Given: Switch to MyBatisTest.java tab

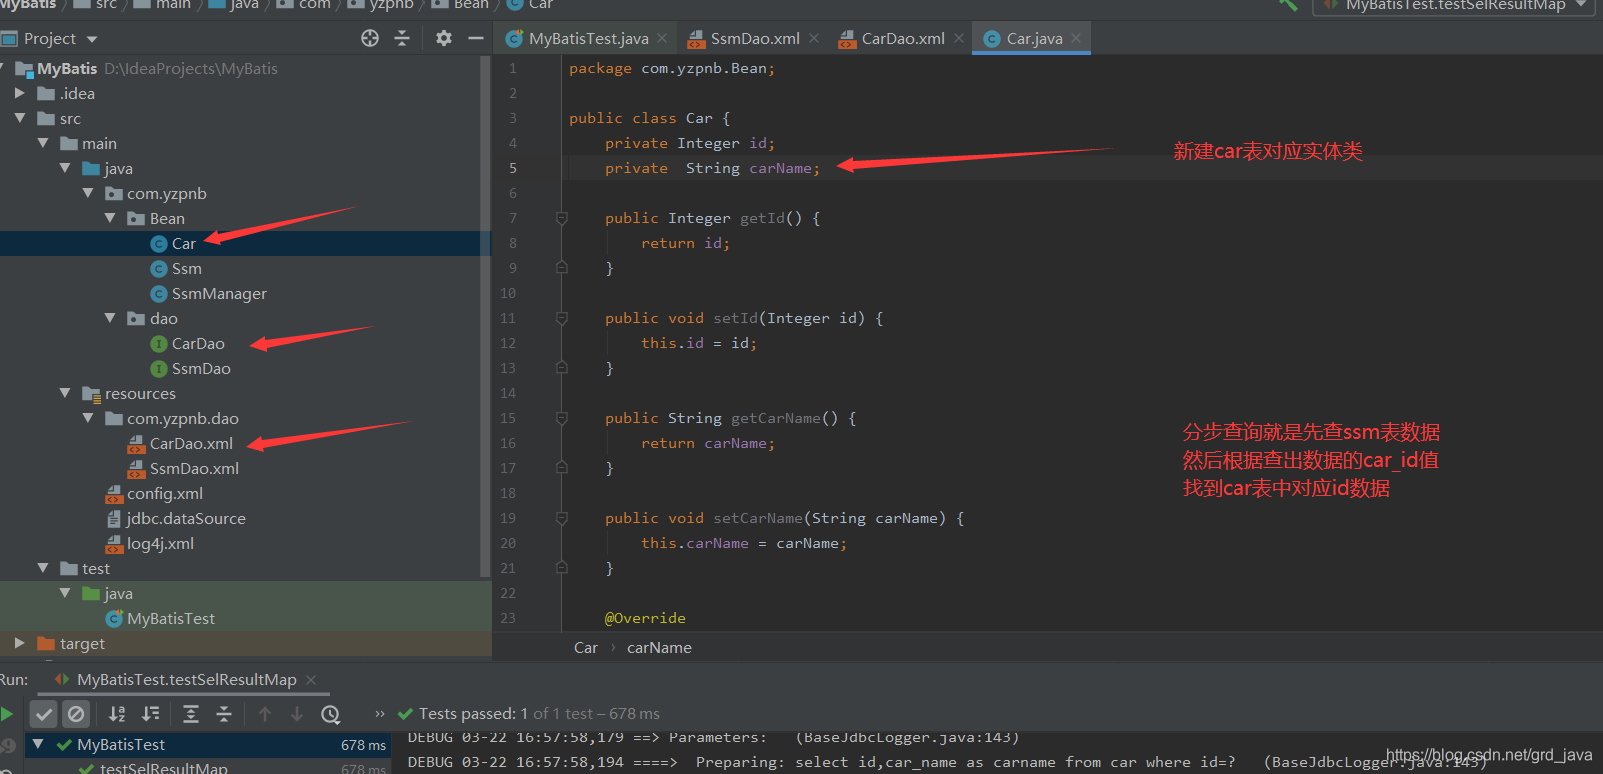Looking at the screenshot, I should [x=586, y=38].
